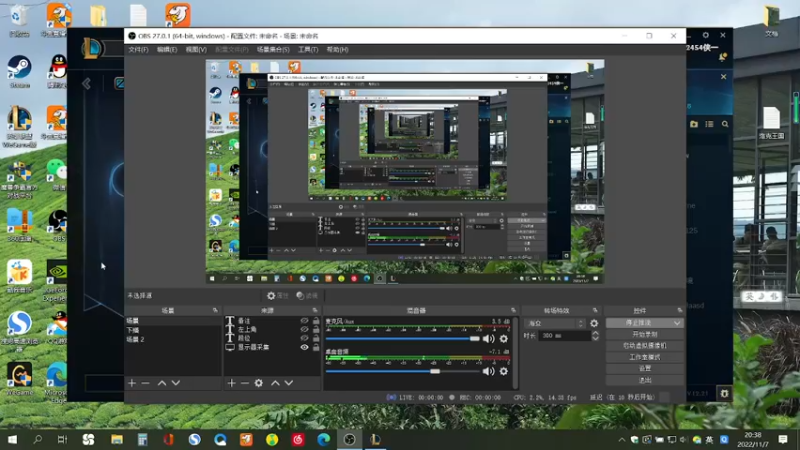Open File Explorer from taskbar
The image size is (800, 450).
[x=117, y=439]
